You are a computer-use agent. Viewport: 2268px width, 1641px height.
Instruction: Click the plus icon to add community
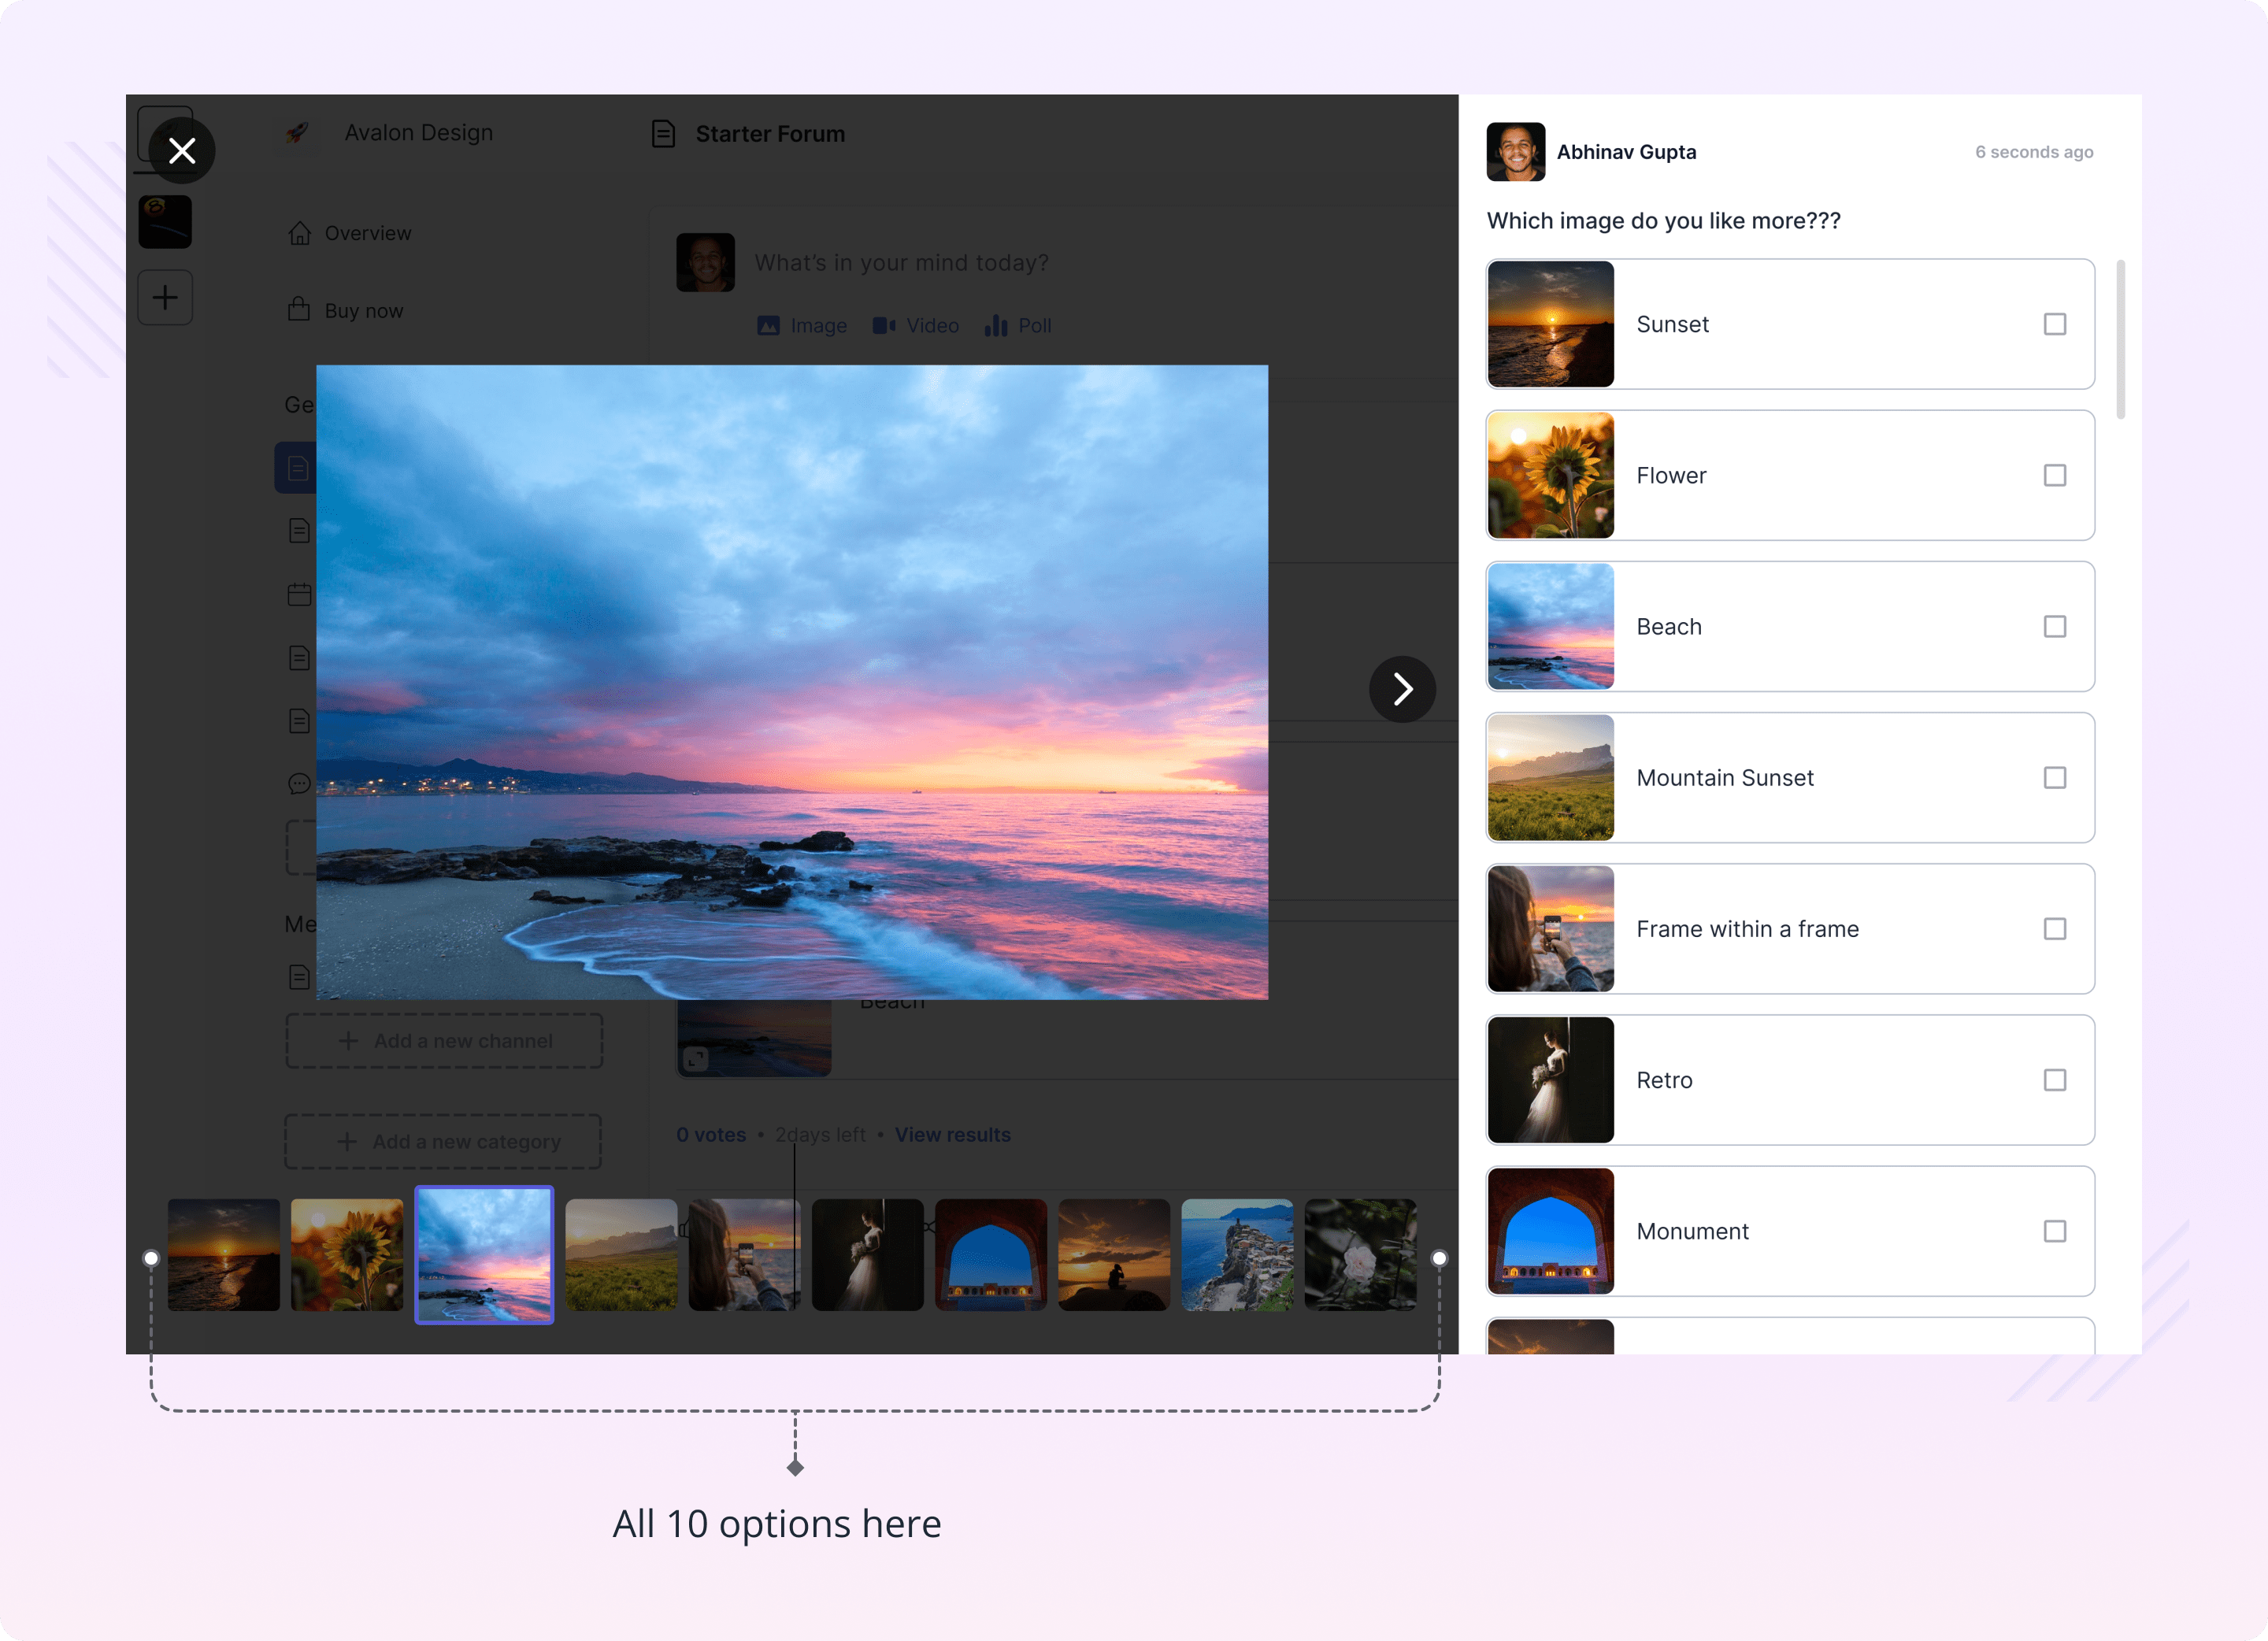pos(165,297)
